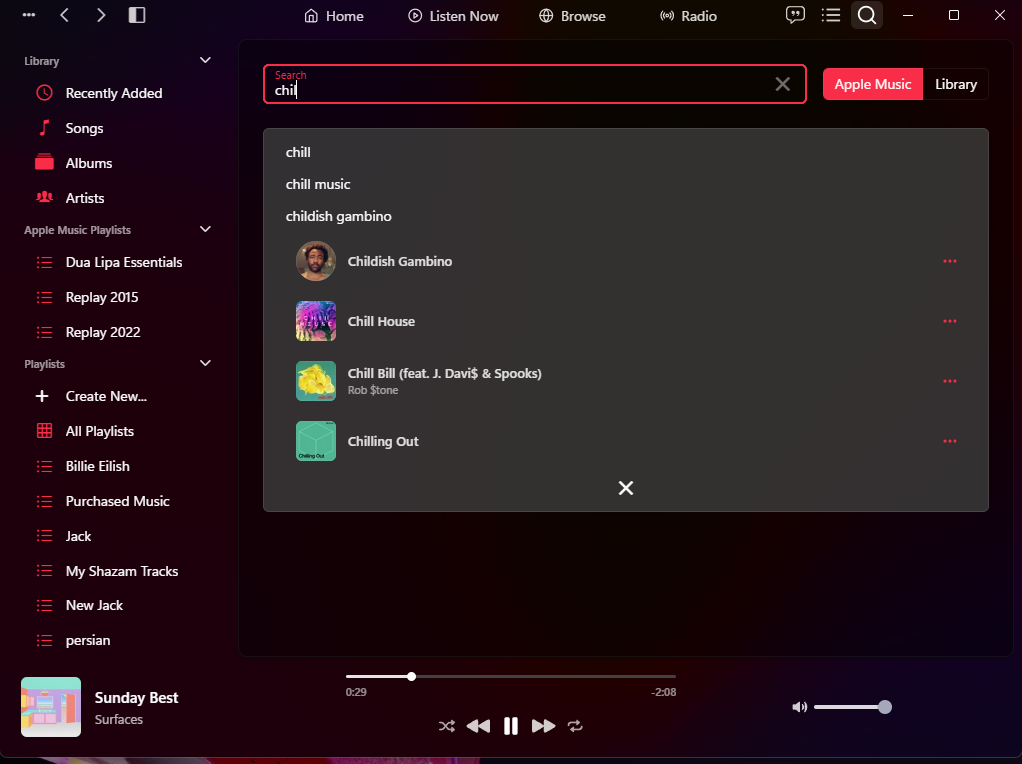Screen dimensions: 1022x764
Task: Open the Up Next queue list icon
Action: [830, 15]
